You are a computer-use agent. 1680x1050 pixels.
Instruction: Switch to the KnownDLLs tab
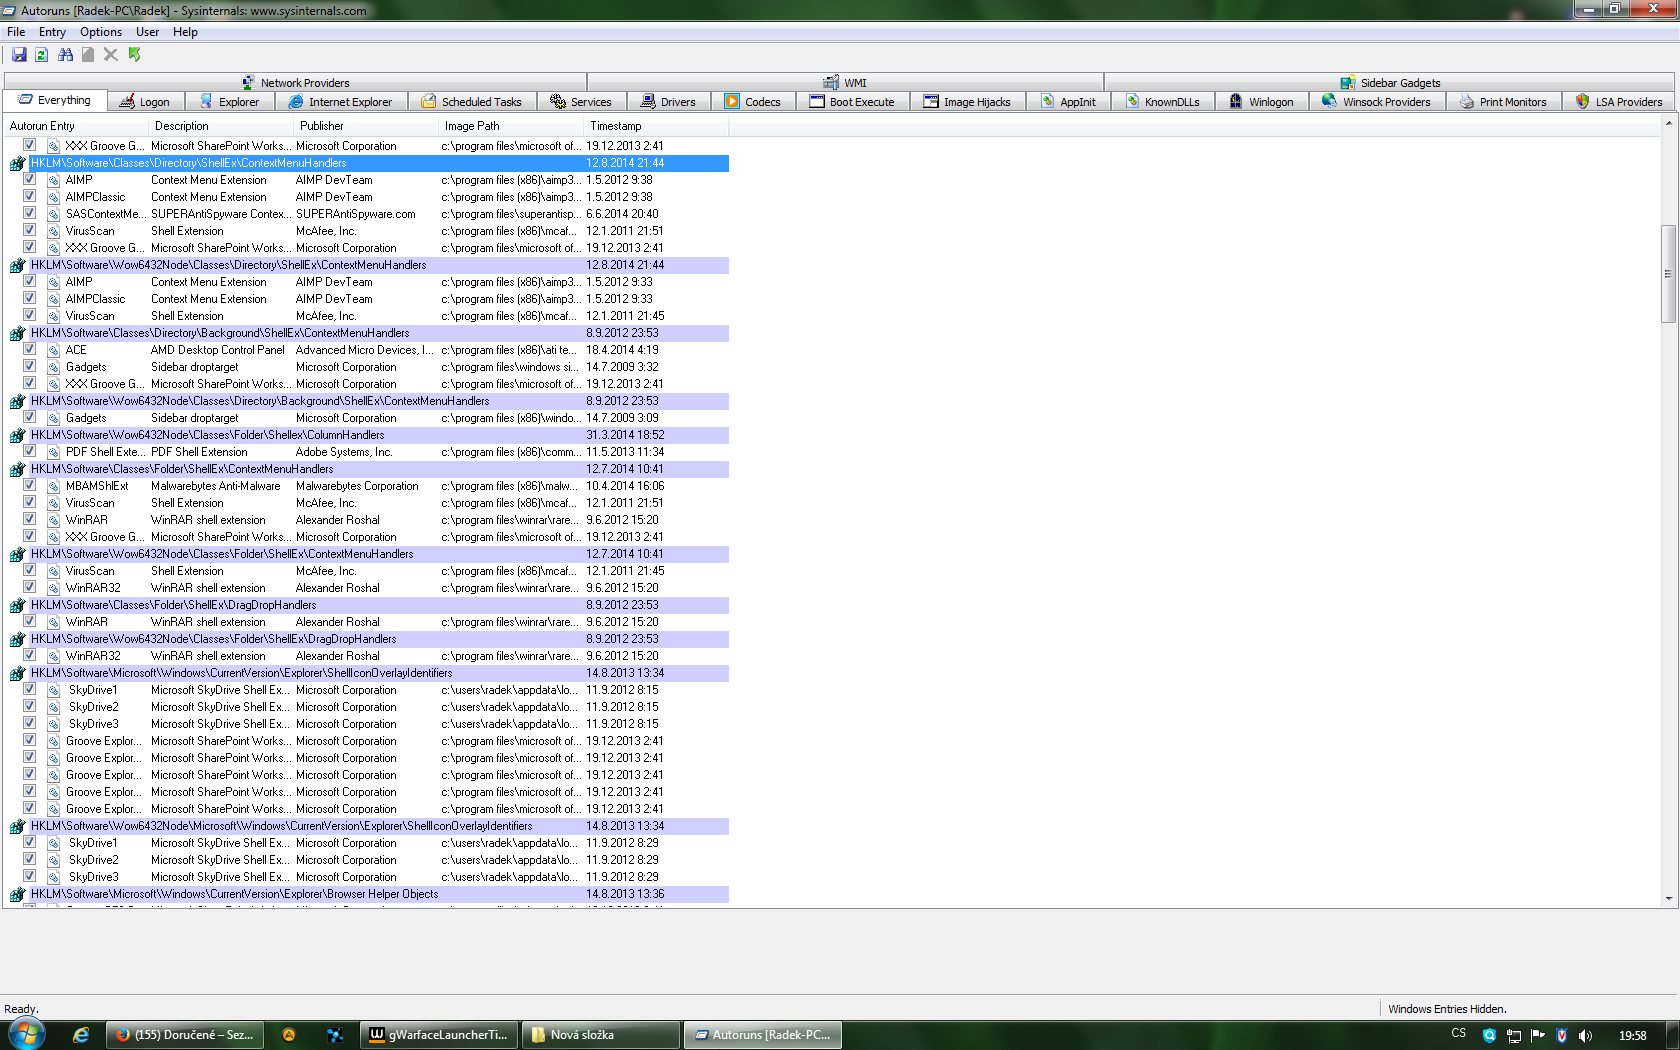1162,102
